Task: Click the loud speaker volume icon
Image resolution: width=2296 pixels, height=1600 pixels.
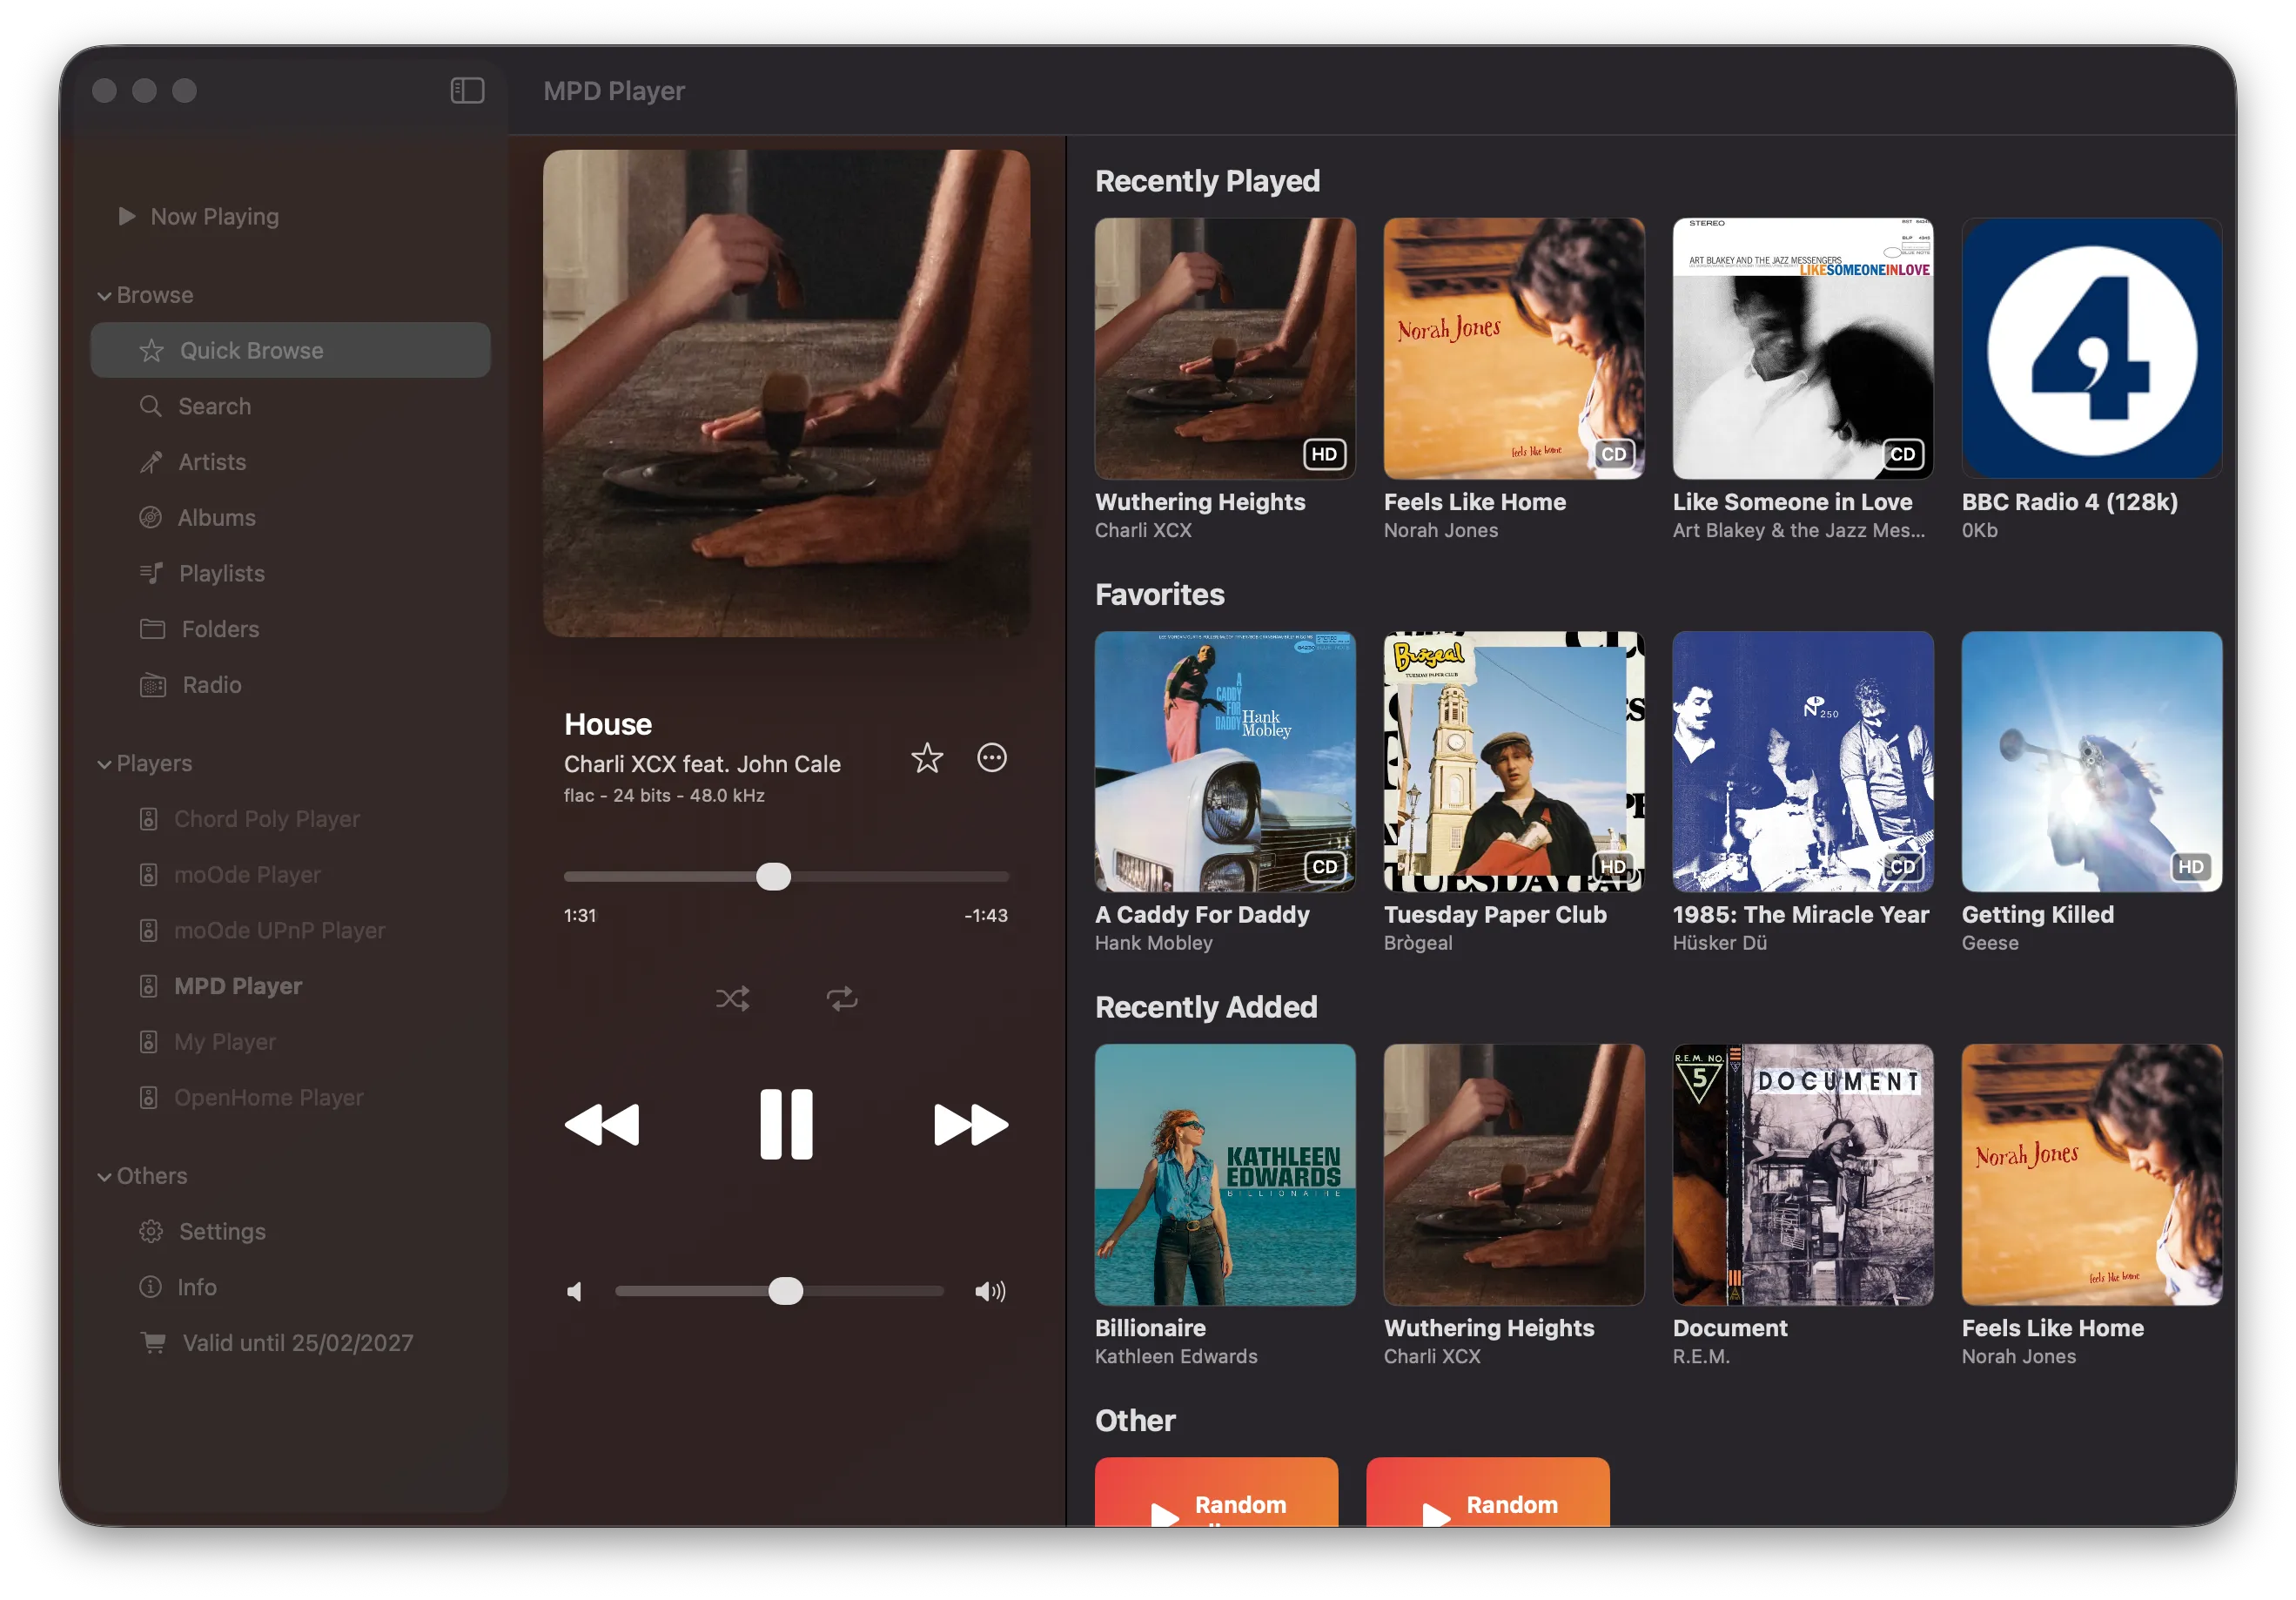Action: tap(990, 1292)
